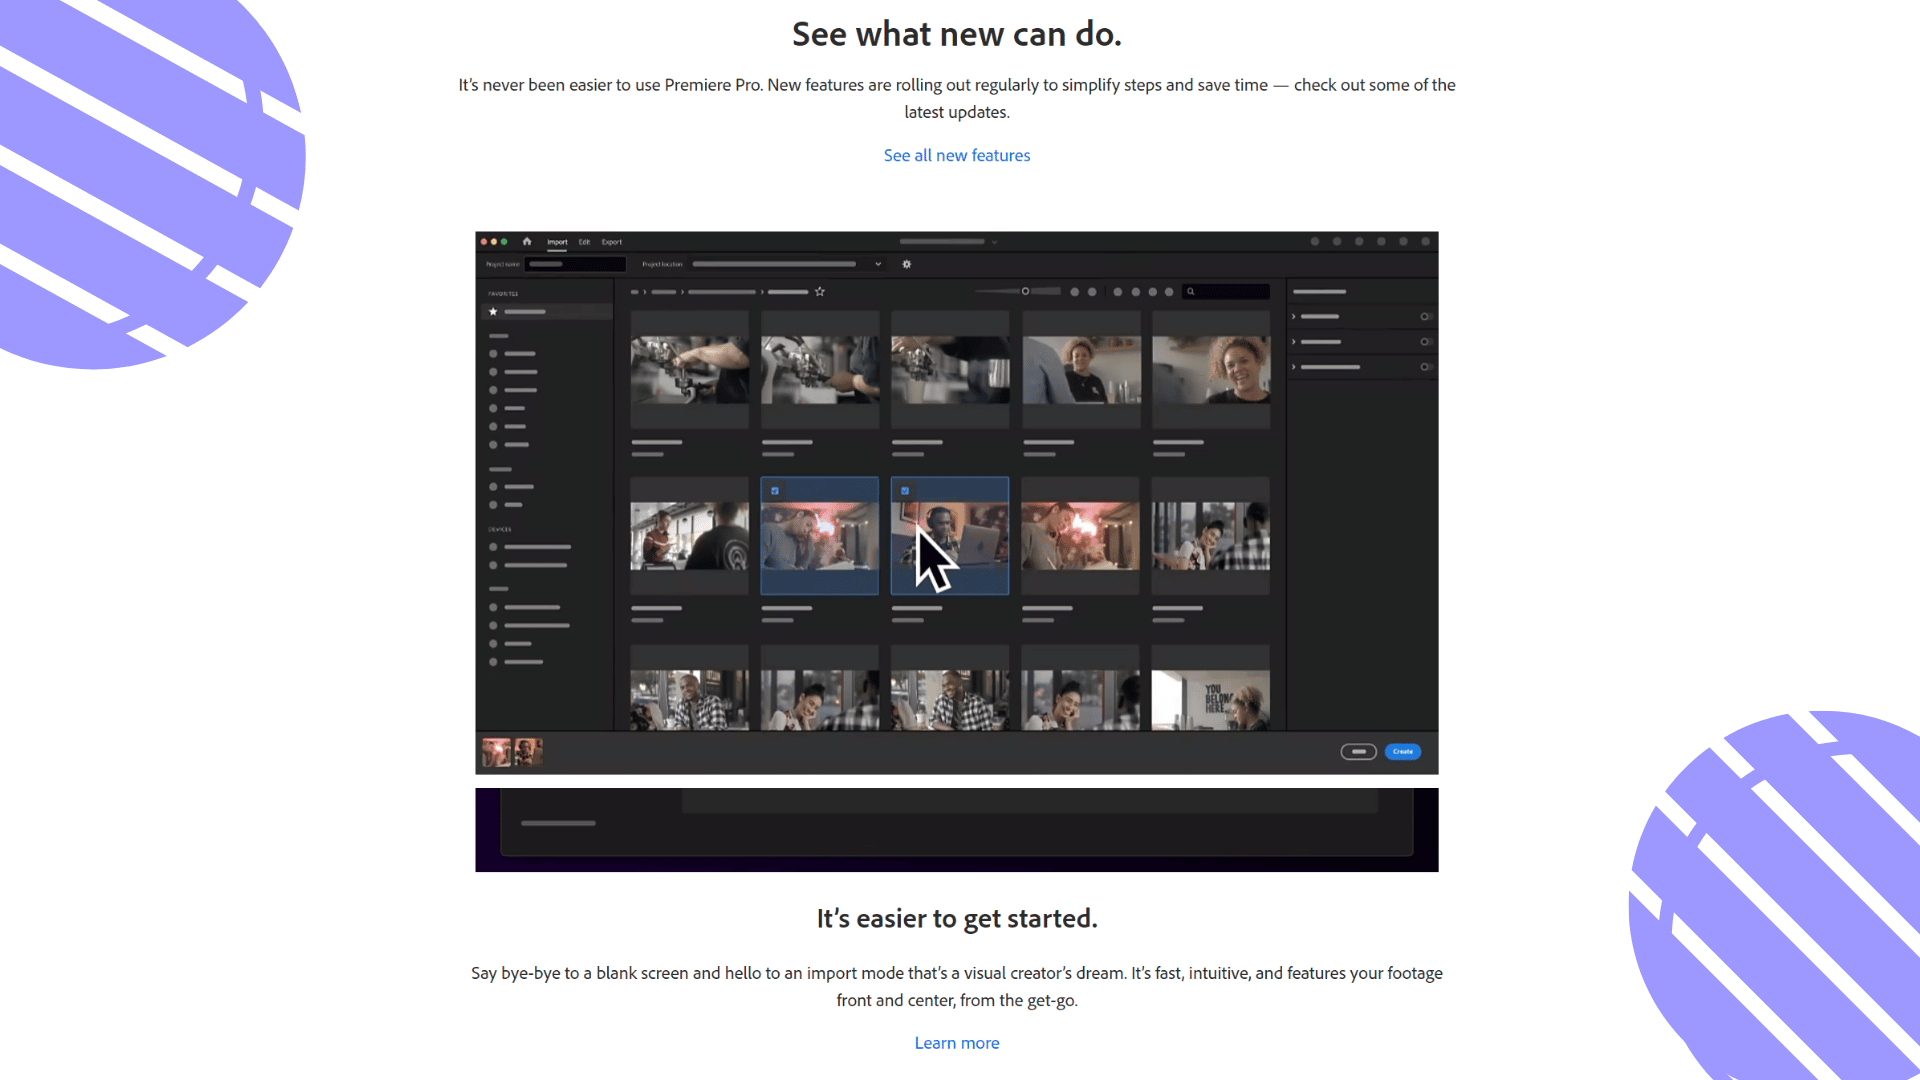Expand the first section in the right panel
1920x1080 pixels.
point(1294,316)
